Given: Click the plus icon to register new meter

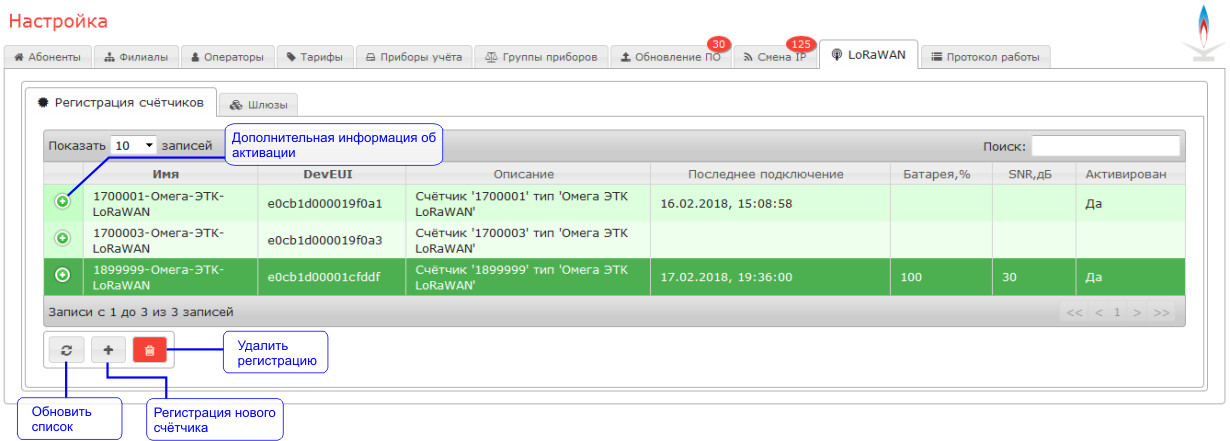Looking at the screenshot, I should pyautogui.click(x=108, y=351).
